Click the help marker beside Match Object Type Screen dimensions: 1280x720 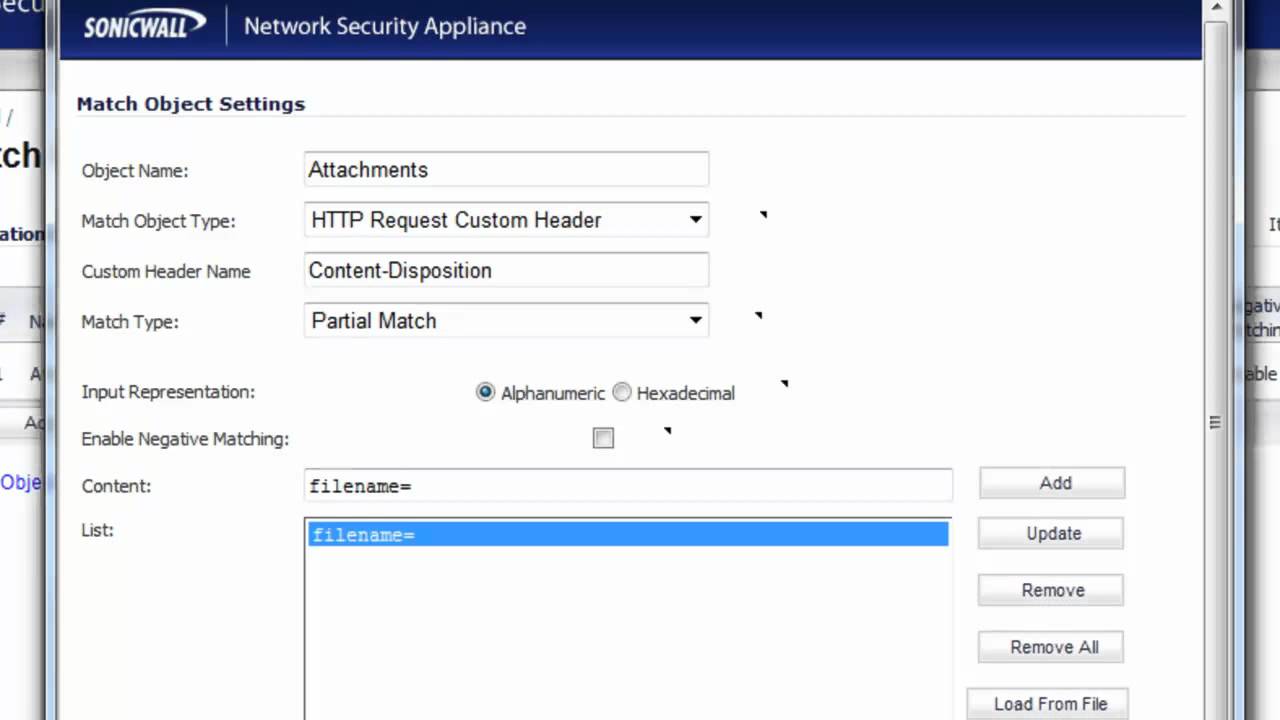point(763,214)
